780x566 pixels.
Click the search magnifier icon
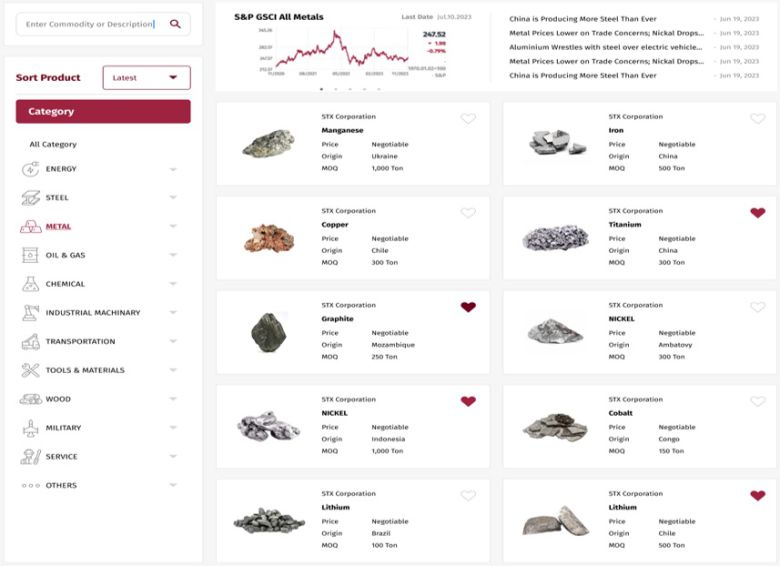pyautogui.click(x=176, y=24)
